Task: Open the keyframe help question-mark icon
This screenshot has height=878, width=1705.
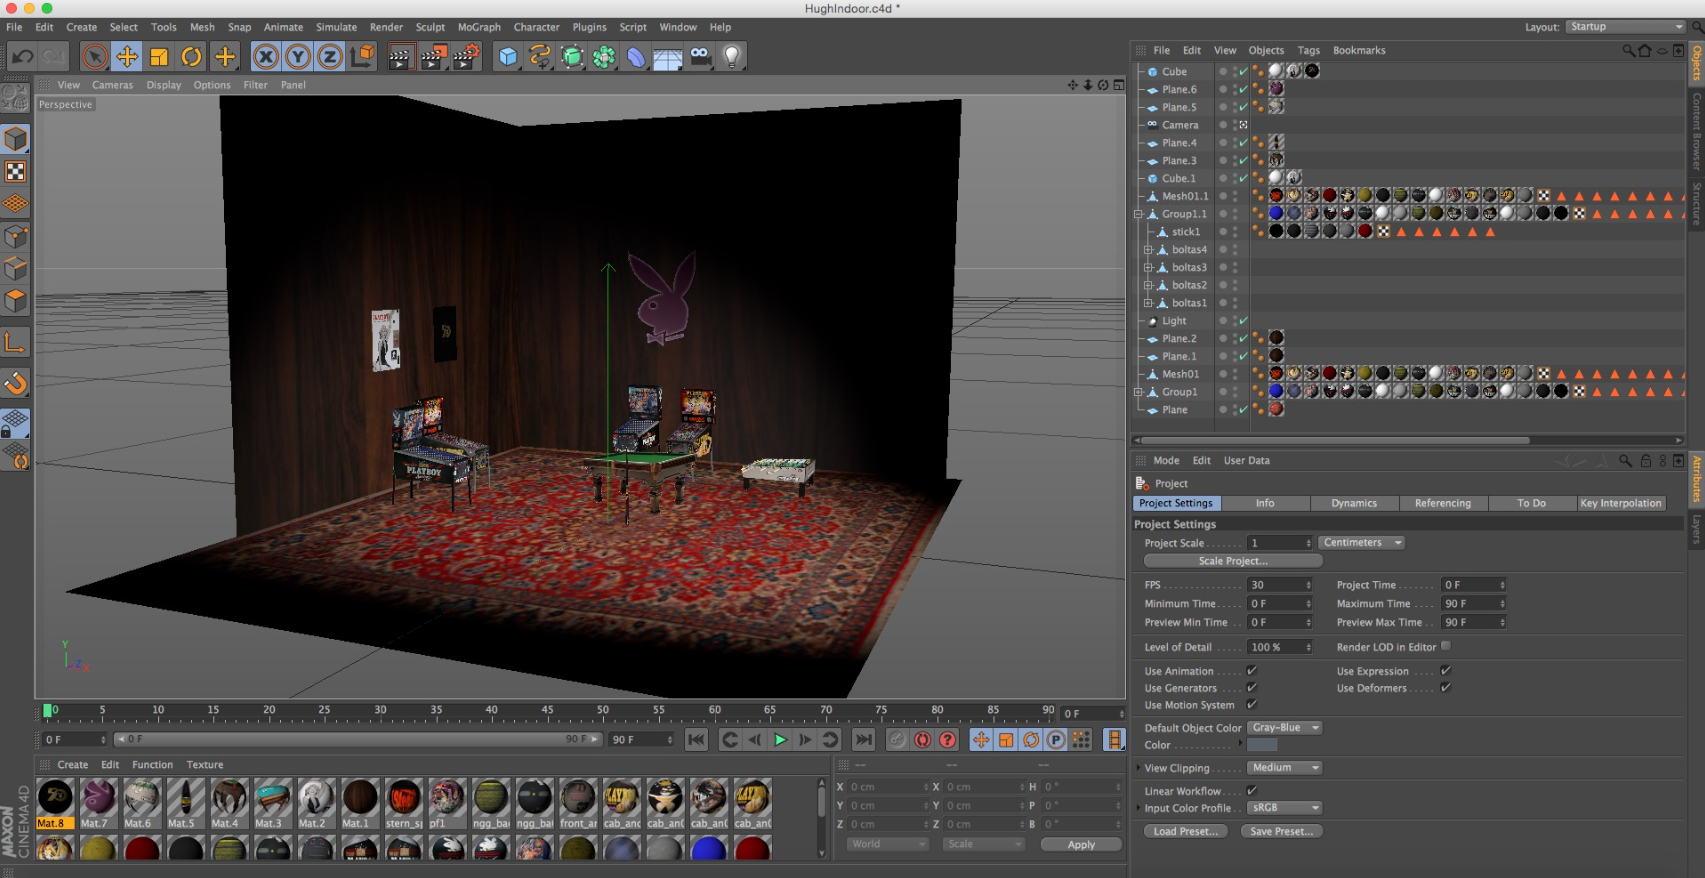Action: [x=947, y=740]
